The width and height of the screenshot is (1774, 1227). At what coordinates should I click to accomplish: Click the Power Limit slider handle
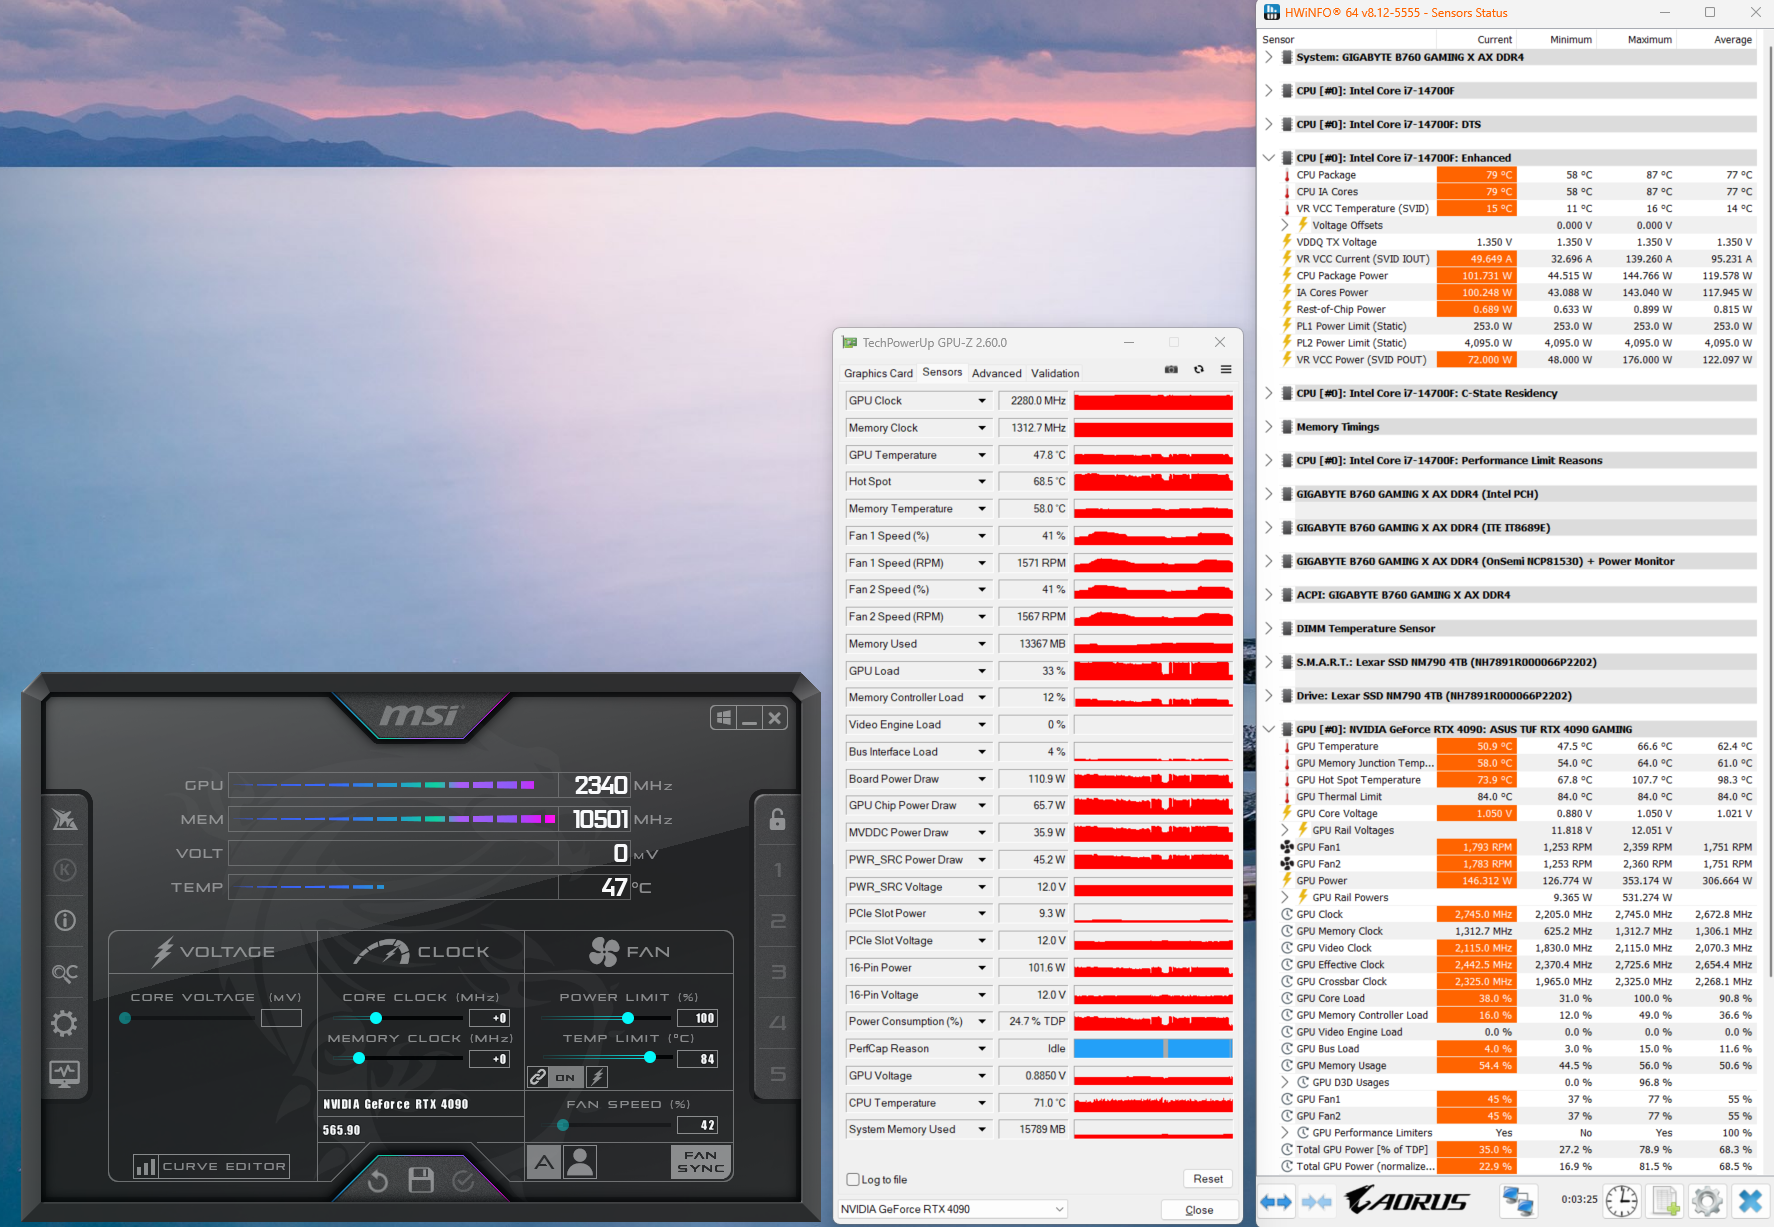[628, 1018]
